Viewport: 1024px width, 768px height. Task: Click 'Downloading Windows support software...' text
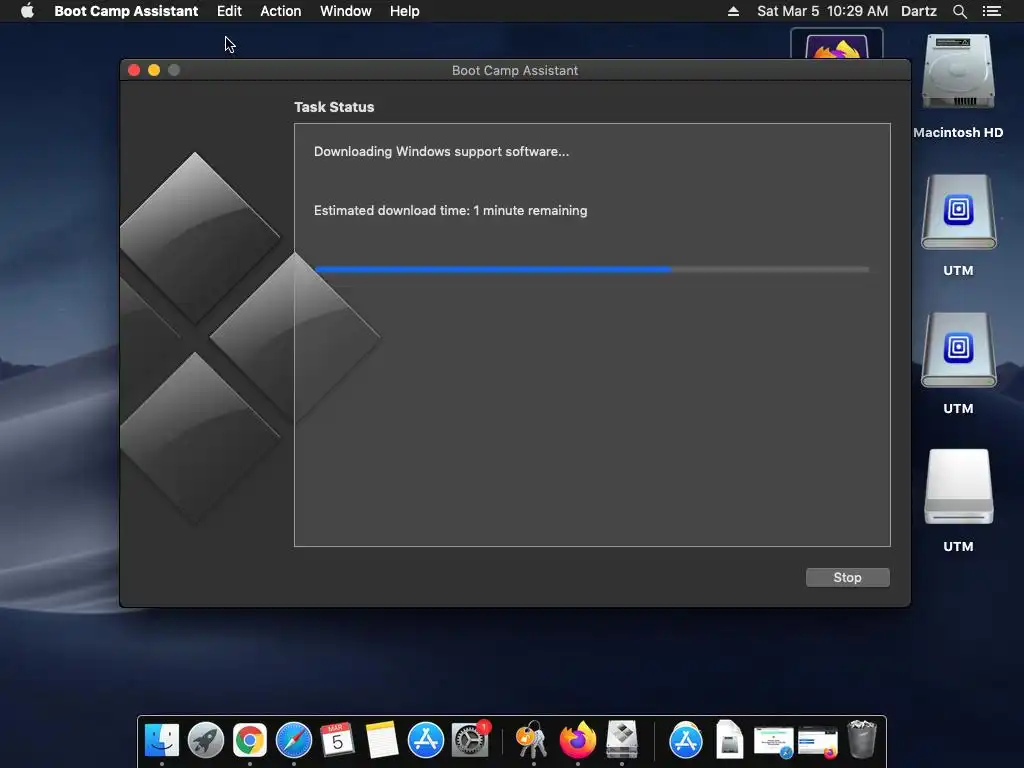441,152
